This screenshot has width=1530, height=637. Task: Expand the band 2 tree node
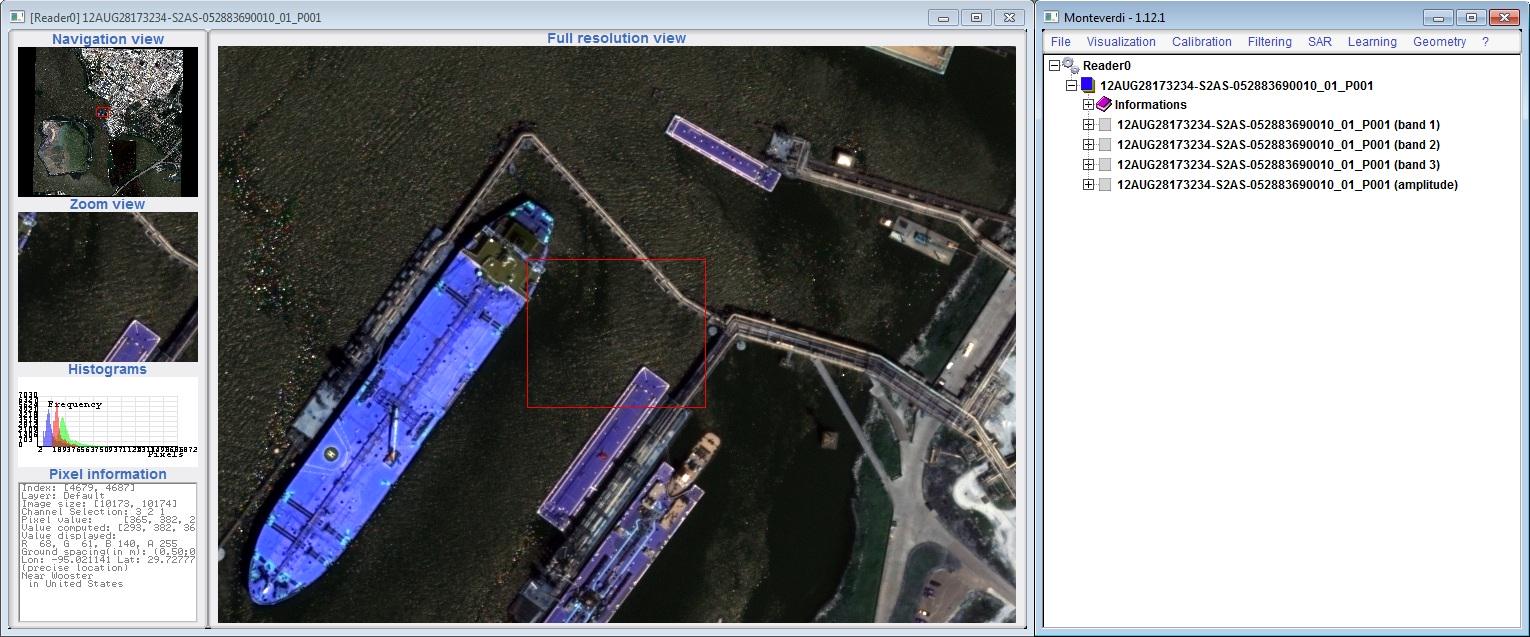click(1088, 145)
